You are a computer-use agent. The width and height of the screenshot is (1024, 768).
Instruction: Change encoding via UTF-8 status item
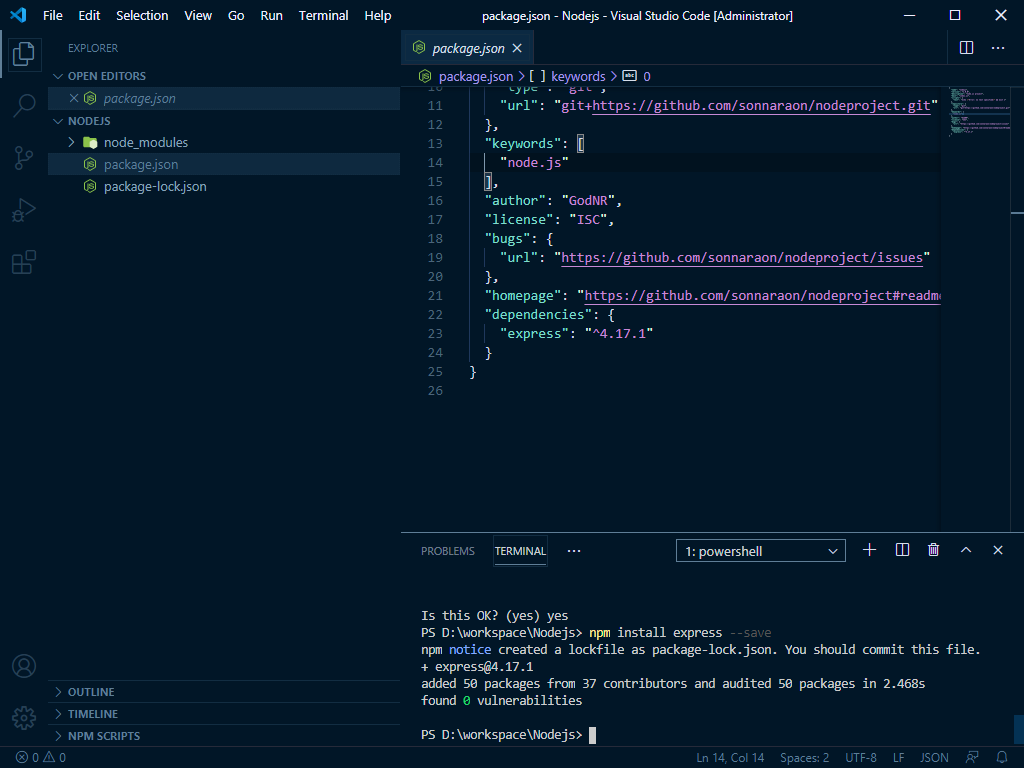click(861, 758)
